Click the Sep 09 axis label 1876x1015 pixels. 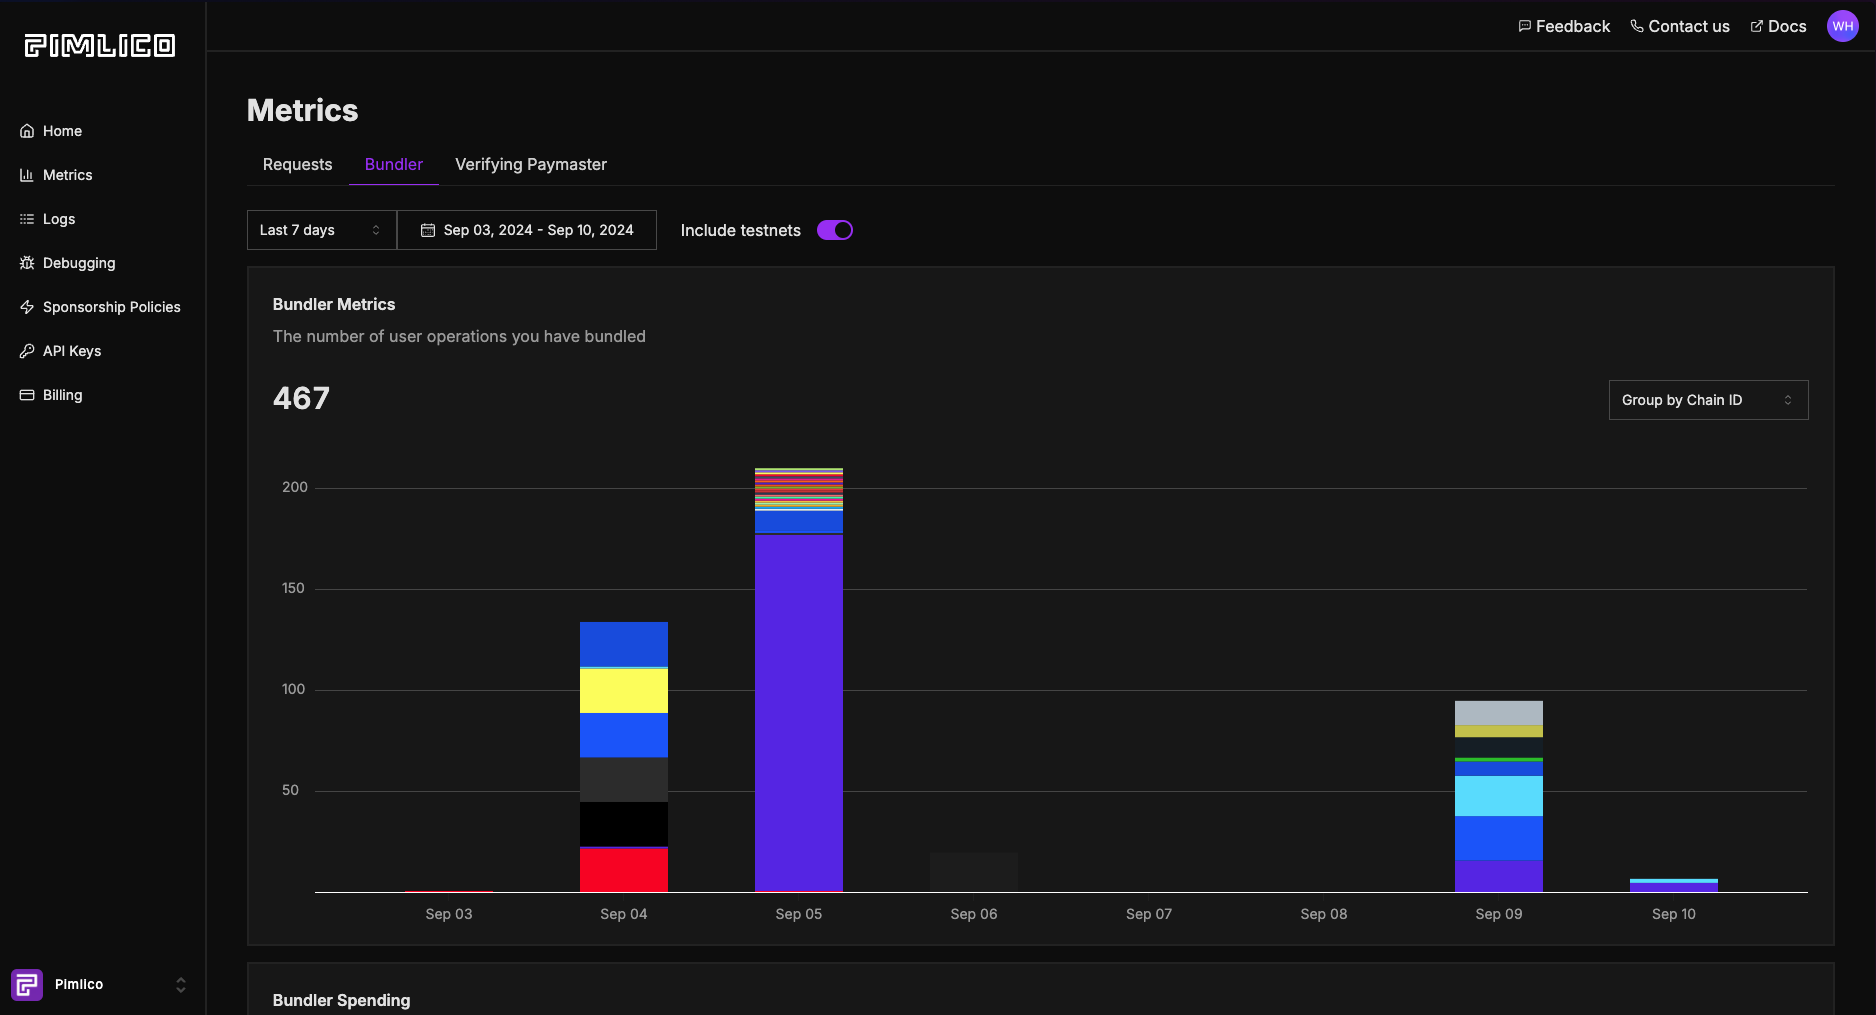coord(1499,914)
